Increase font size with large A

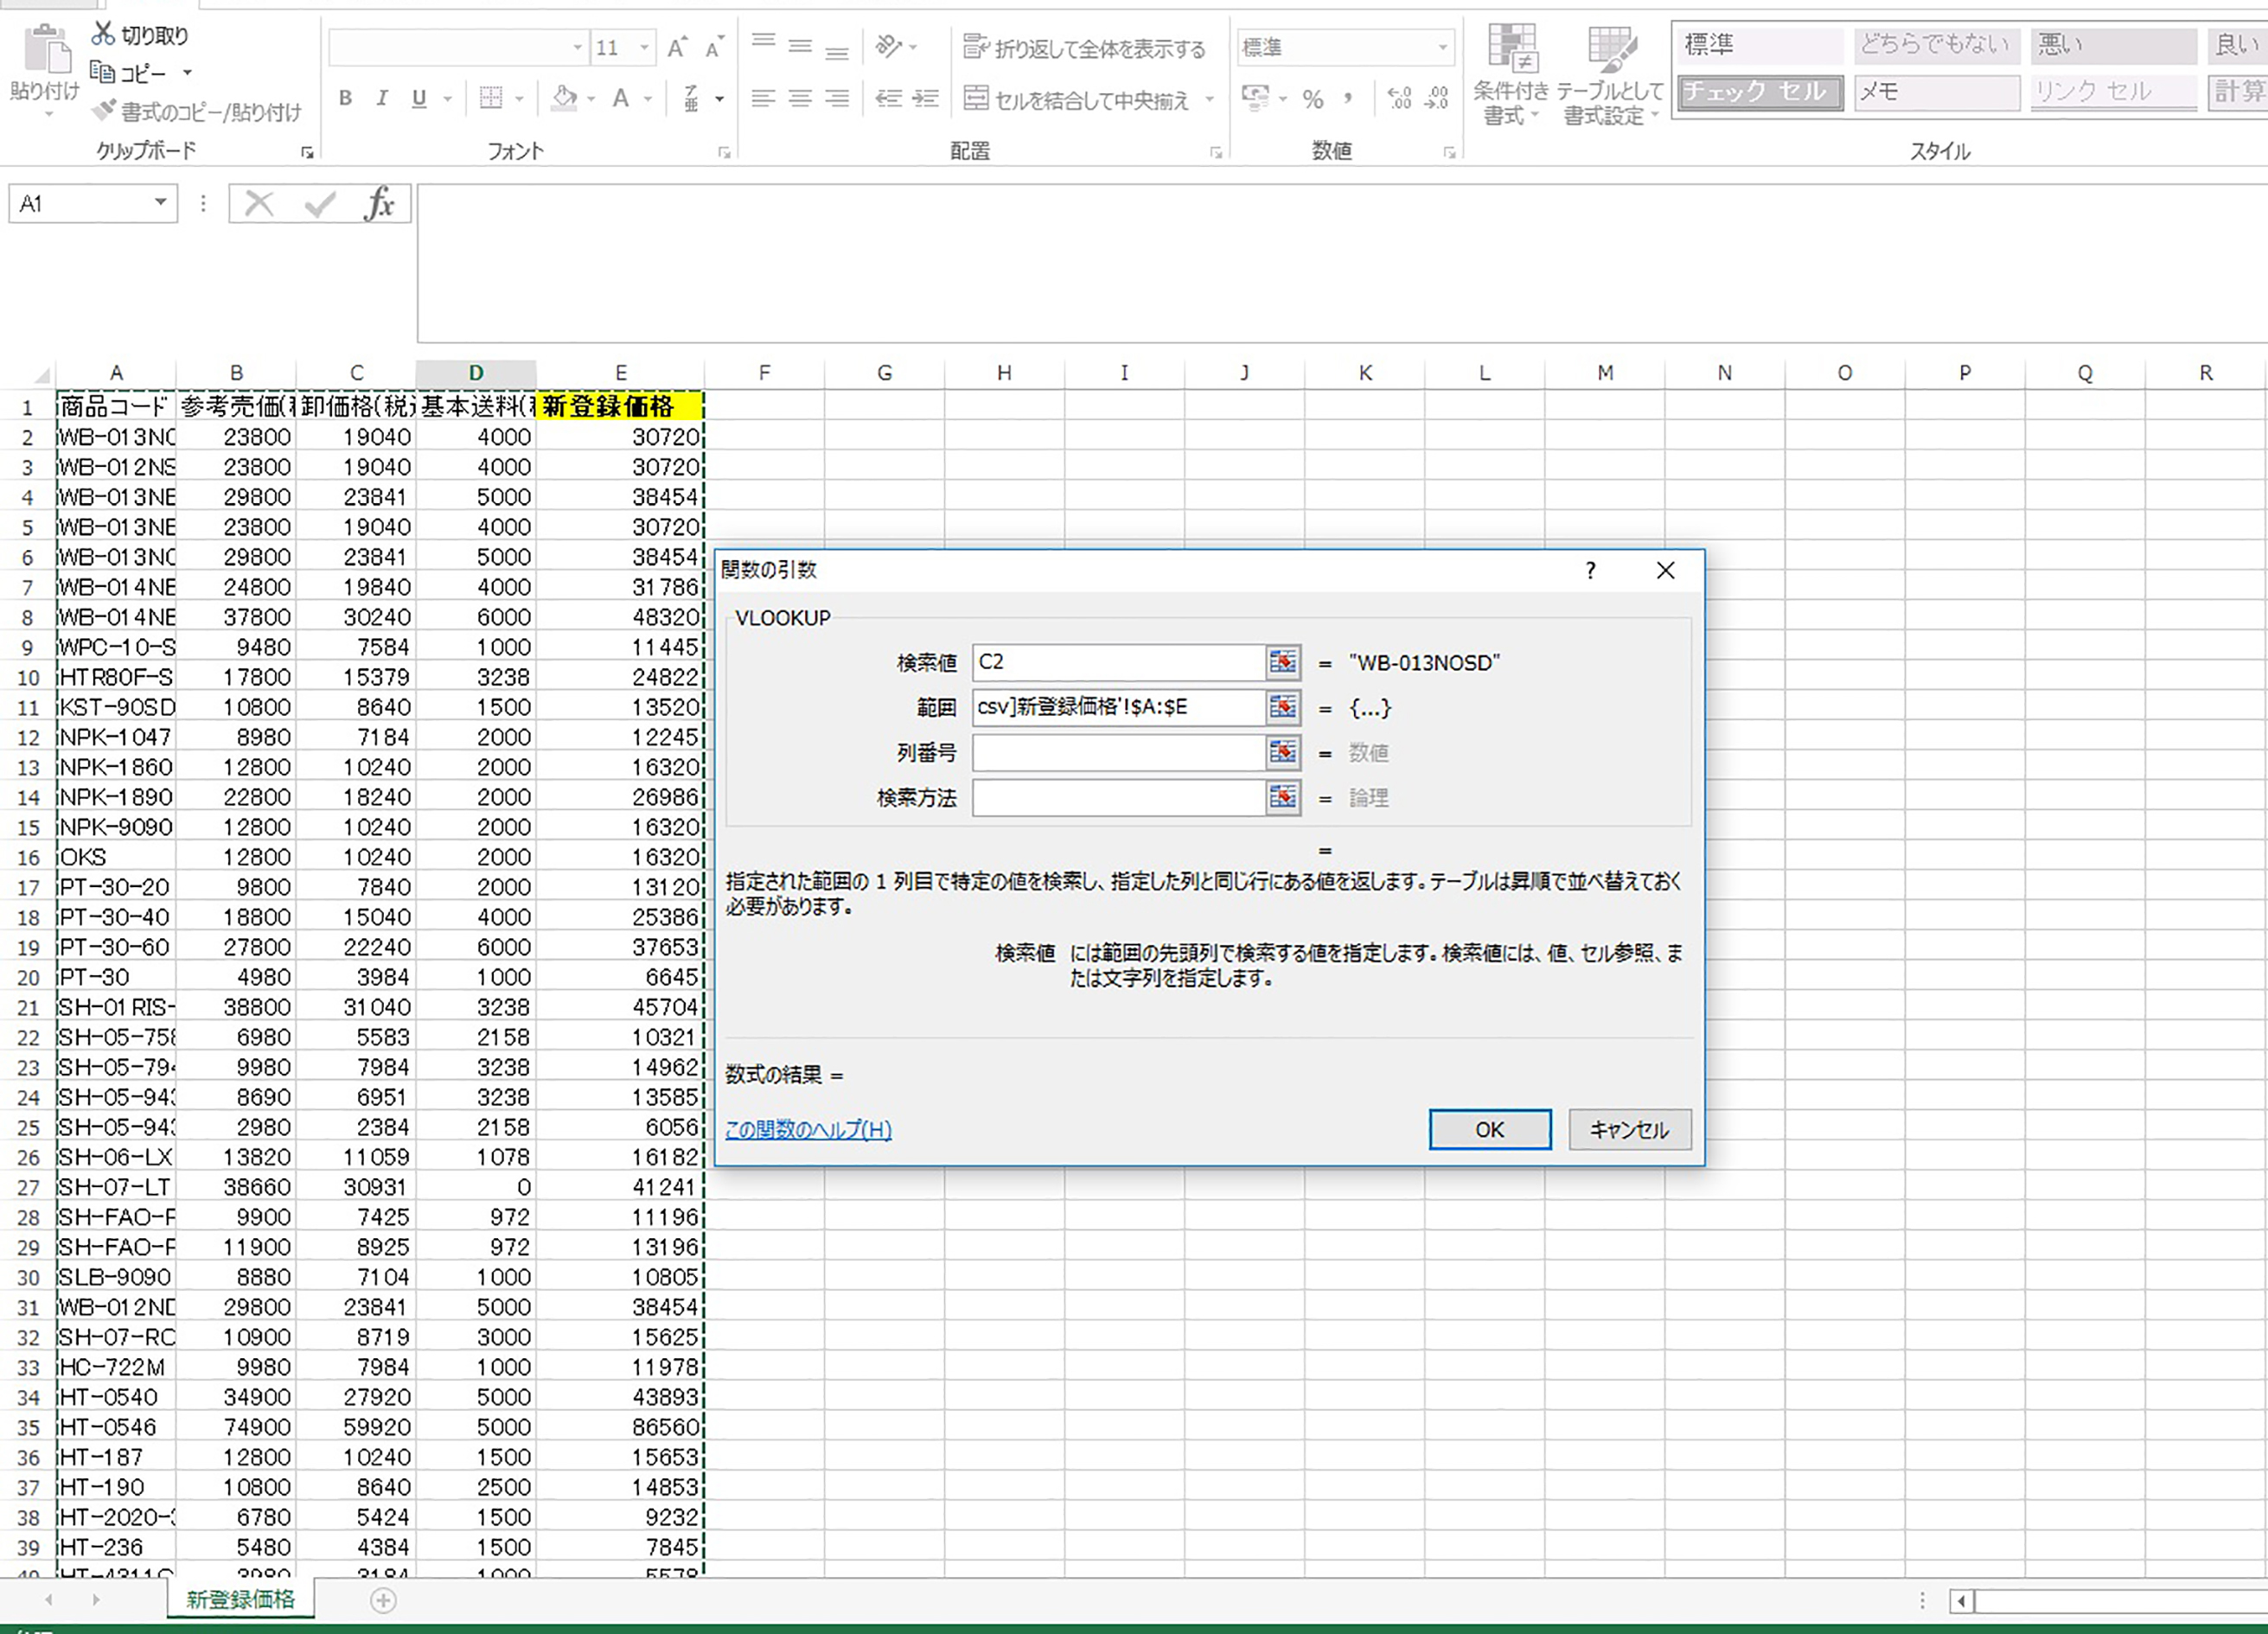click(677, 47)
